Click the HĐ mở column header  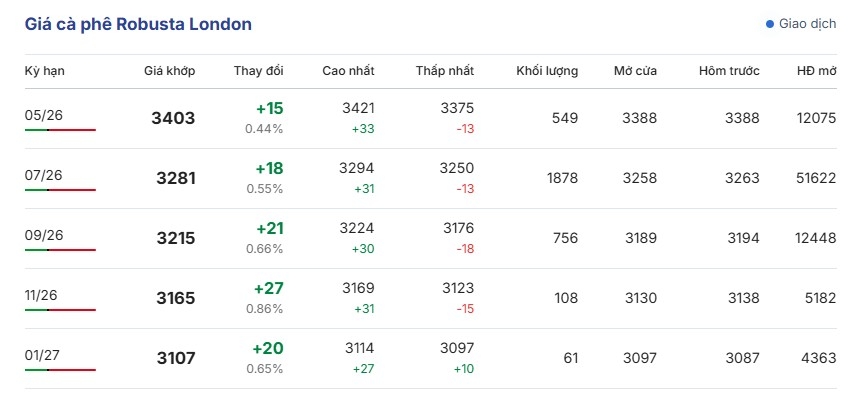pyautogui.click(x=817, y=71)
